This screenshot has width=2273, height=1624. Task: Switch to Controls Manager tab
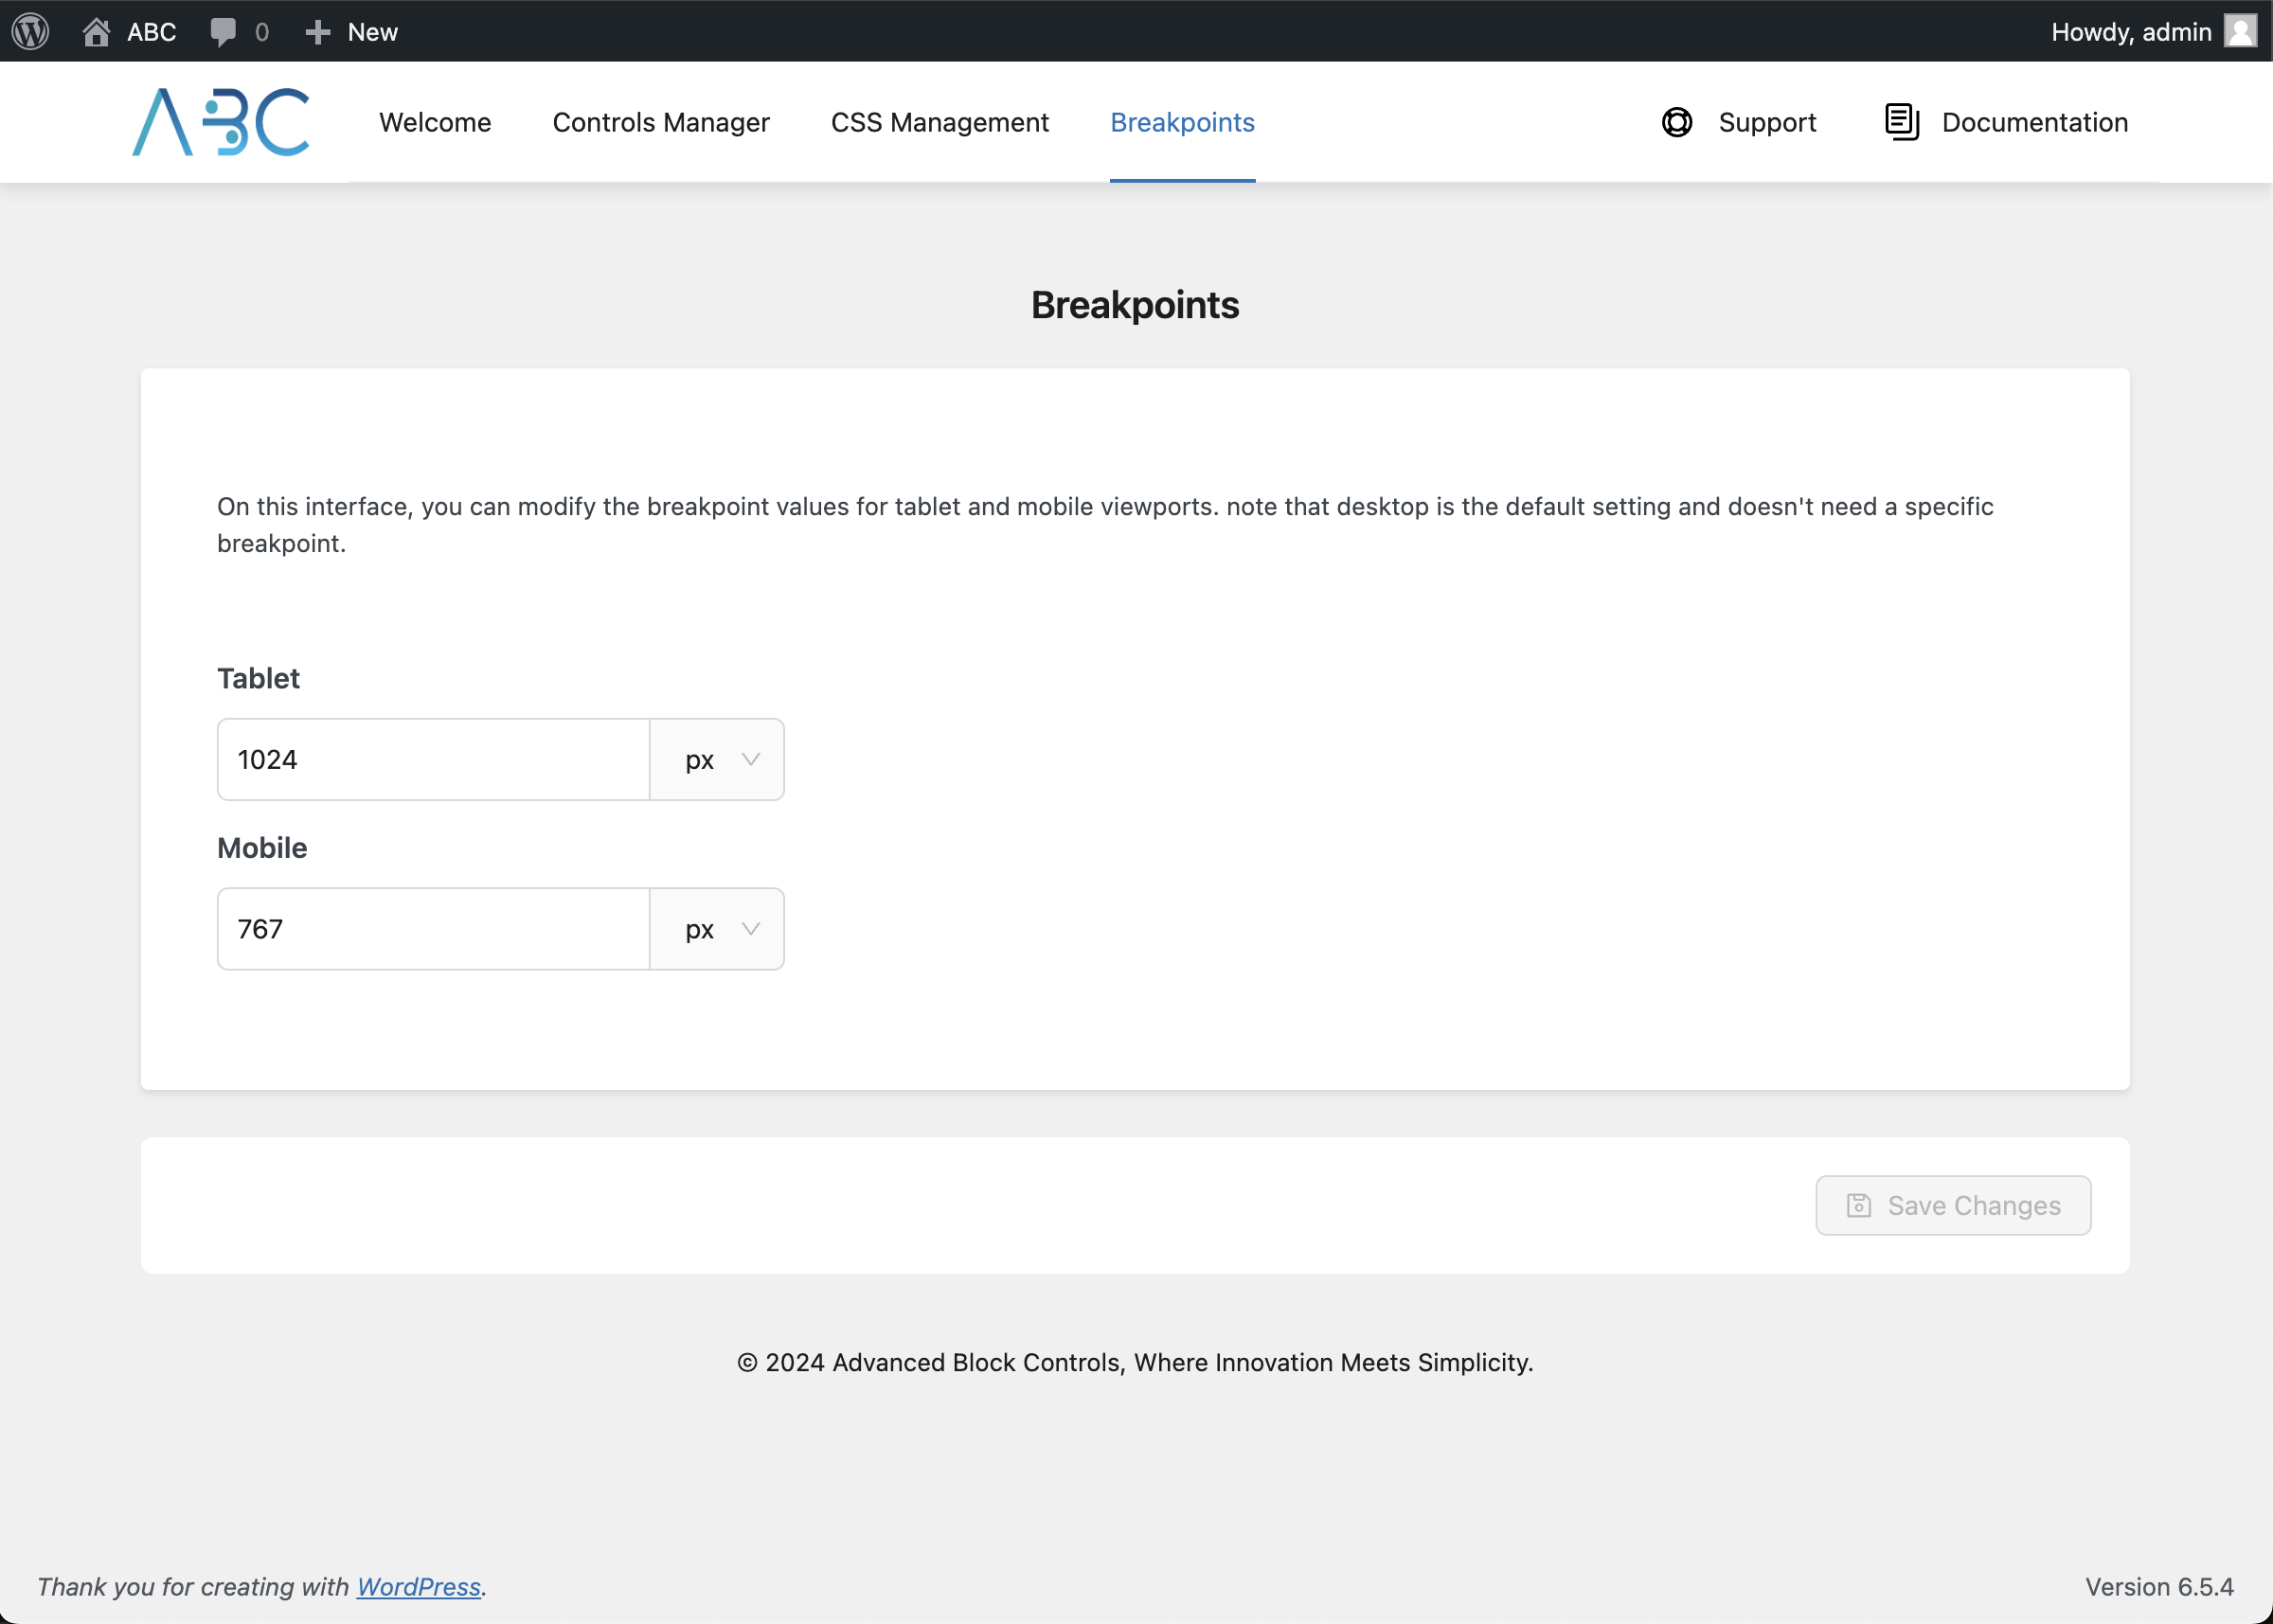[x=661, y=122]
